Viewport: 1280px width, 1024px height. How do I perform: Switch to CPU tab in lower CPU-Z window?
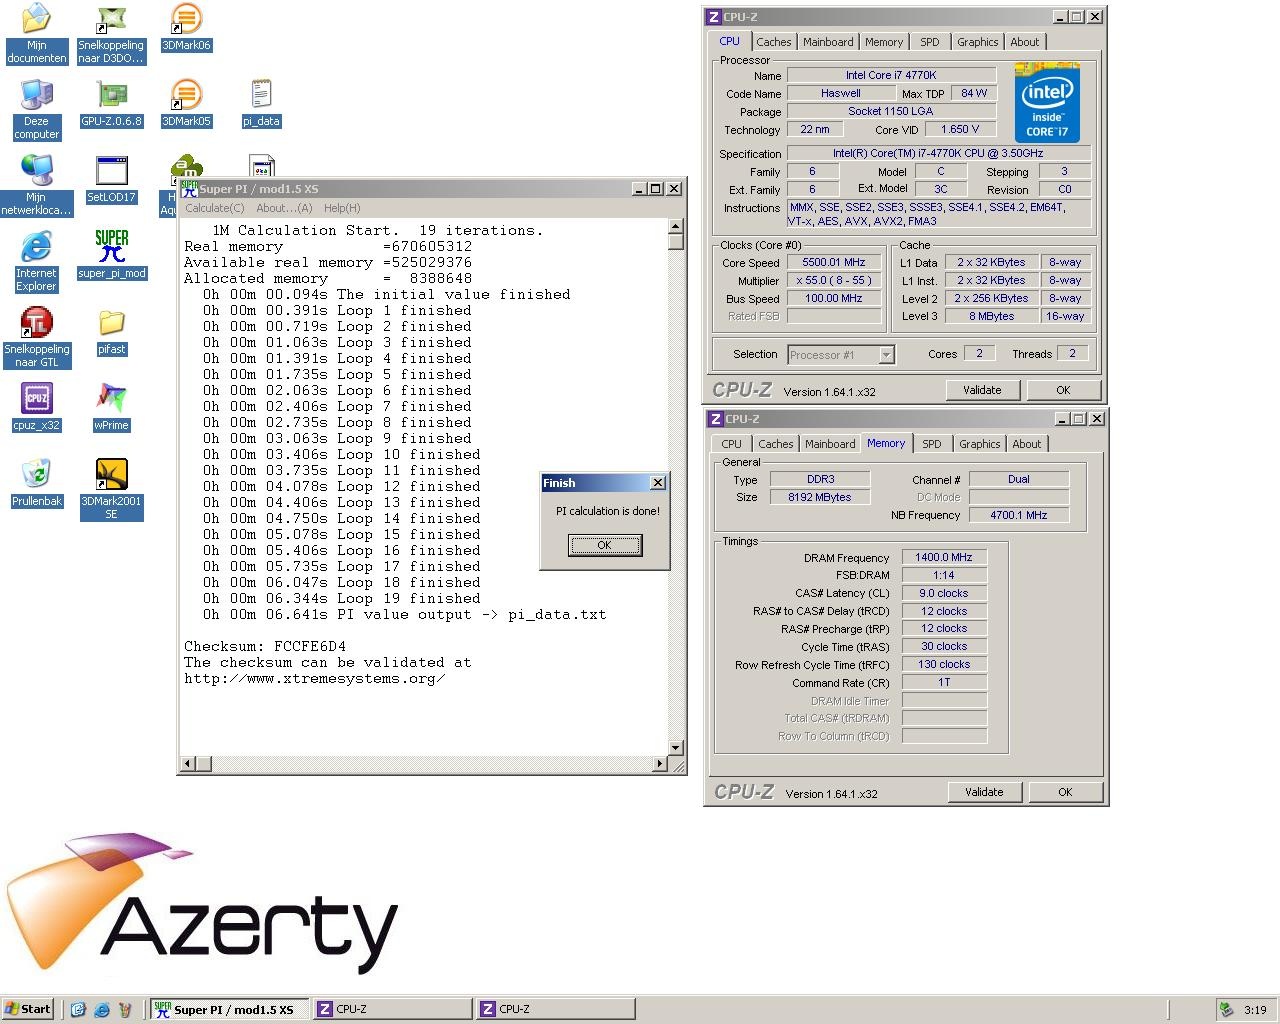click(x=732, y=444)
